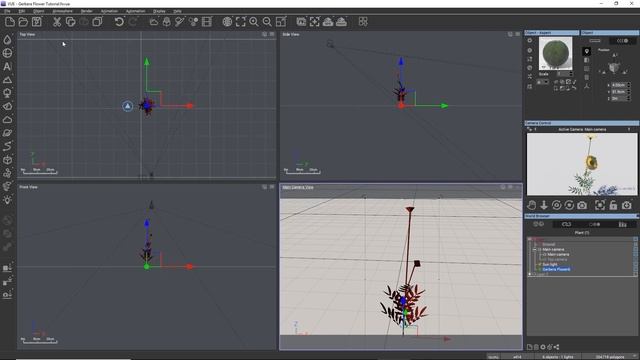The height and width of the screenshot is (360, 640).
Task: Zoom in with the magnifier plus icon
Action: [254, 22]
